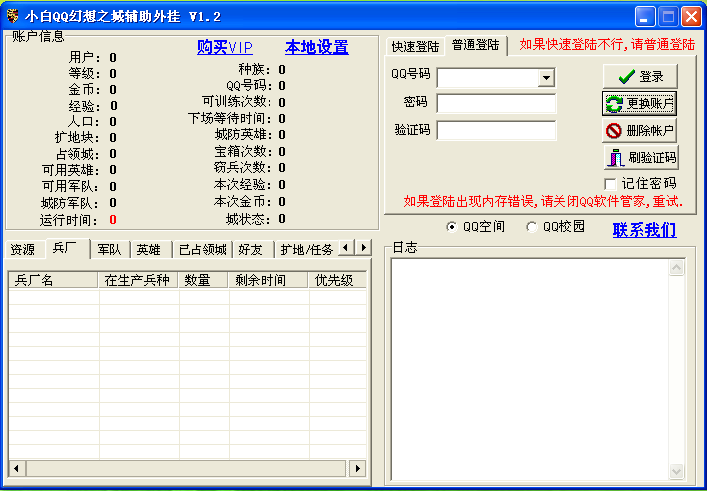Click the tab strip left arrow
The image size is (707, 491).
(x=346, y=247)
